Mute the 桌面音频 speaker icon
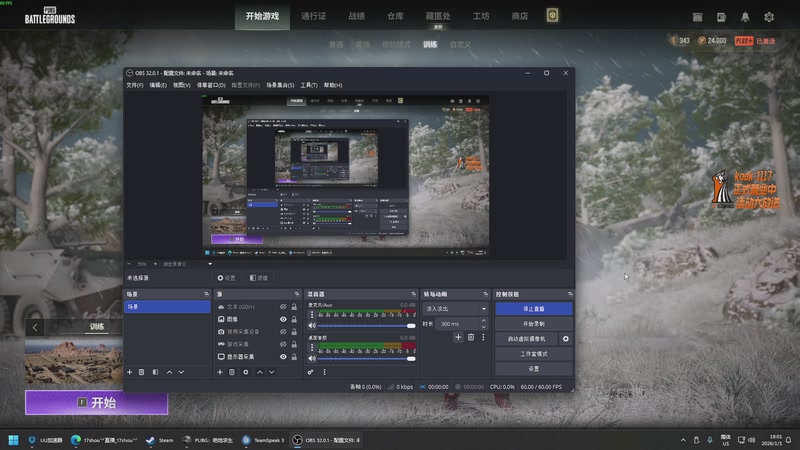Screen dimensions: 800x450 [312, 358]
